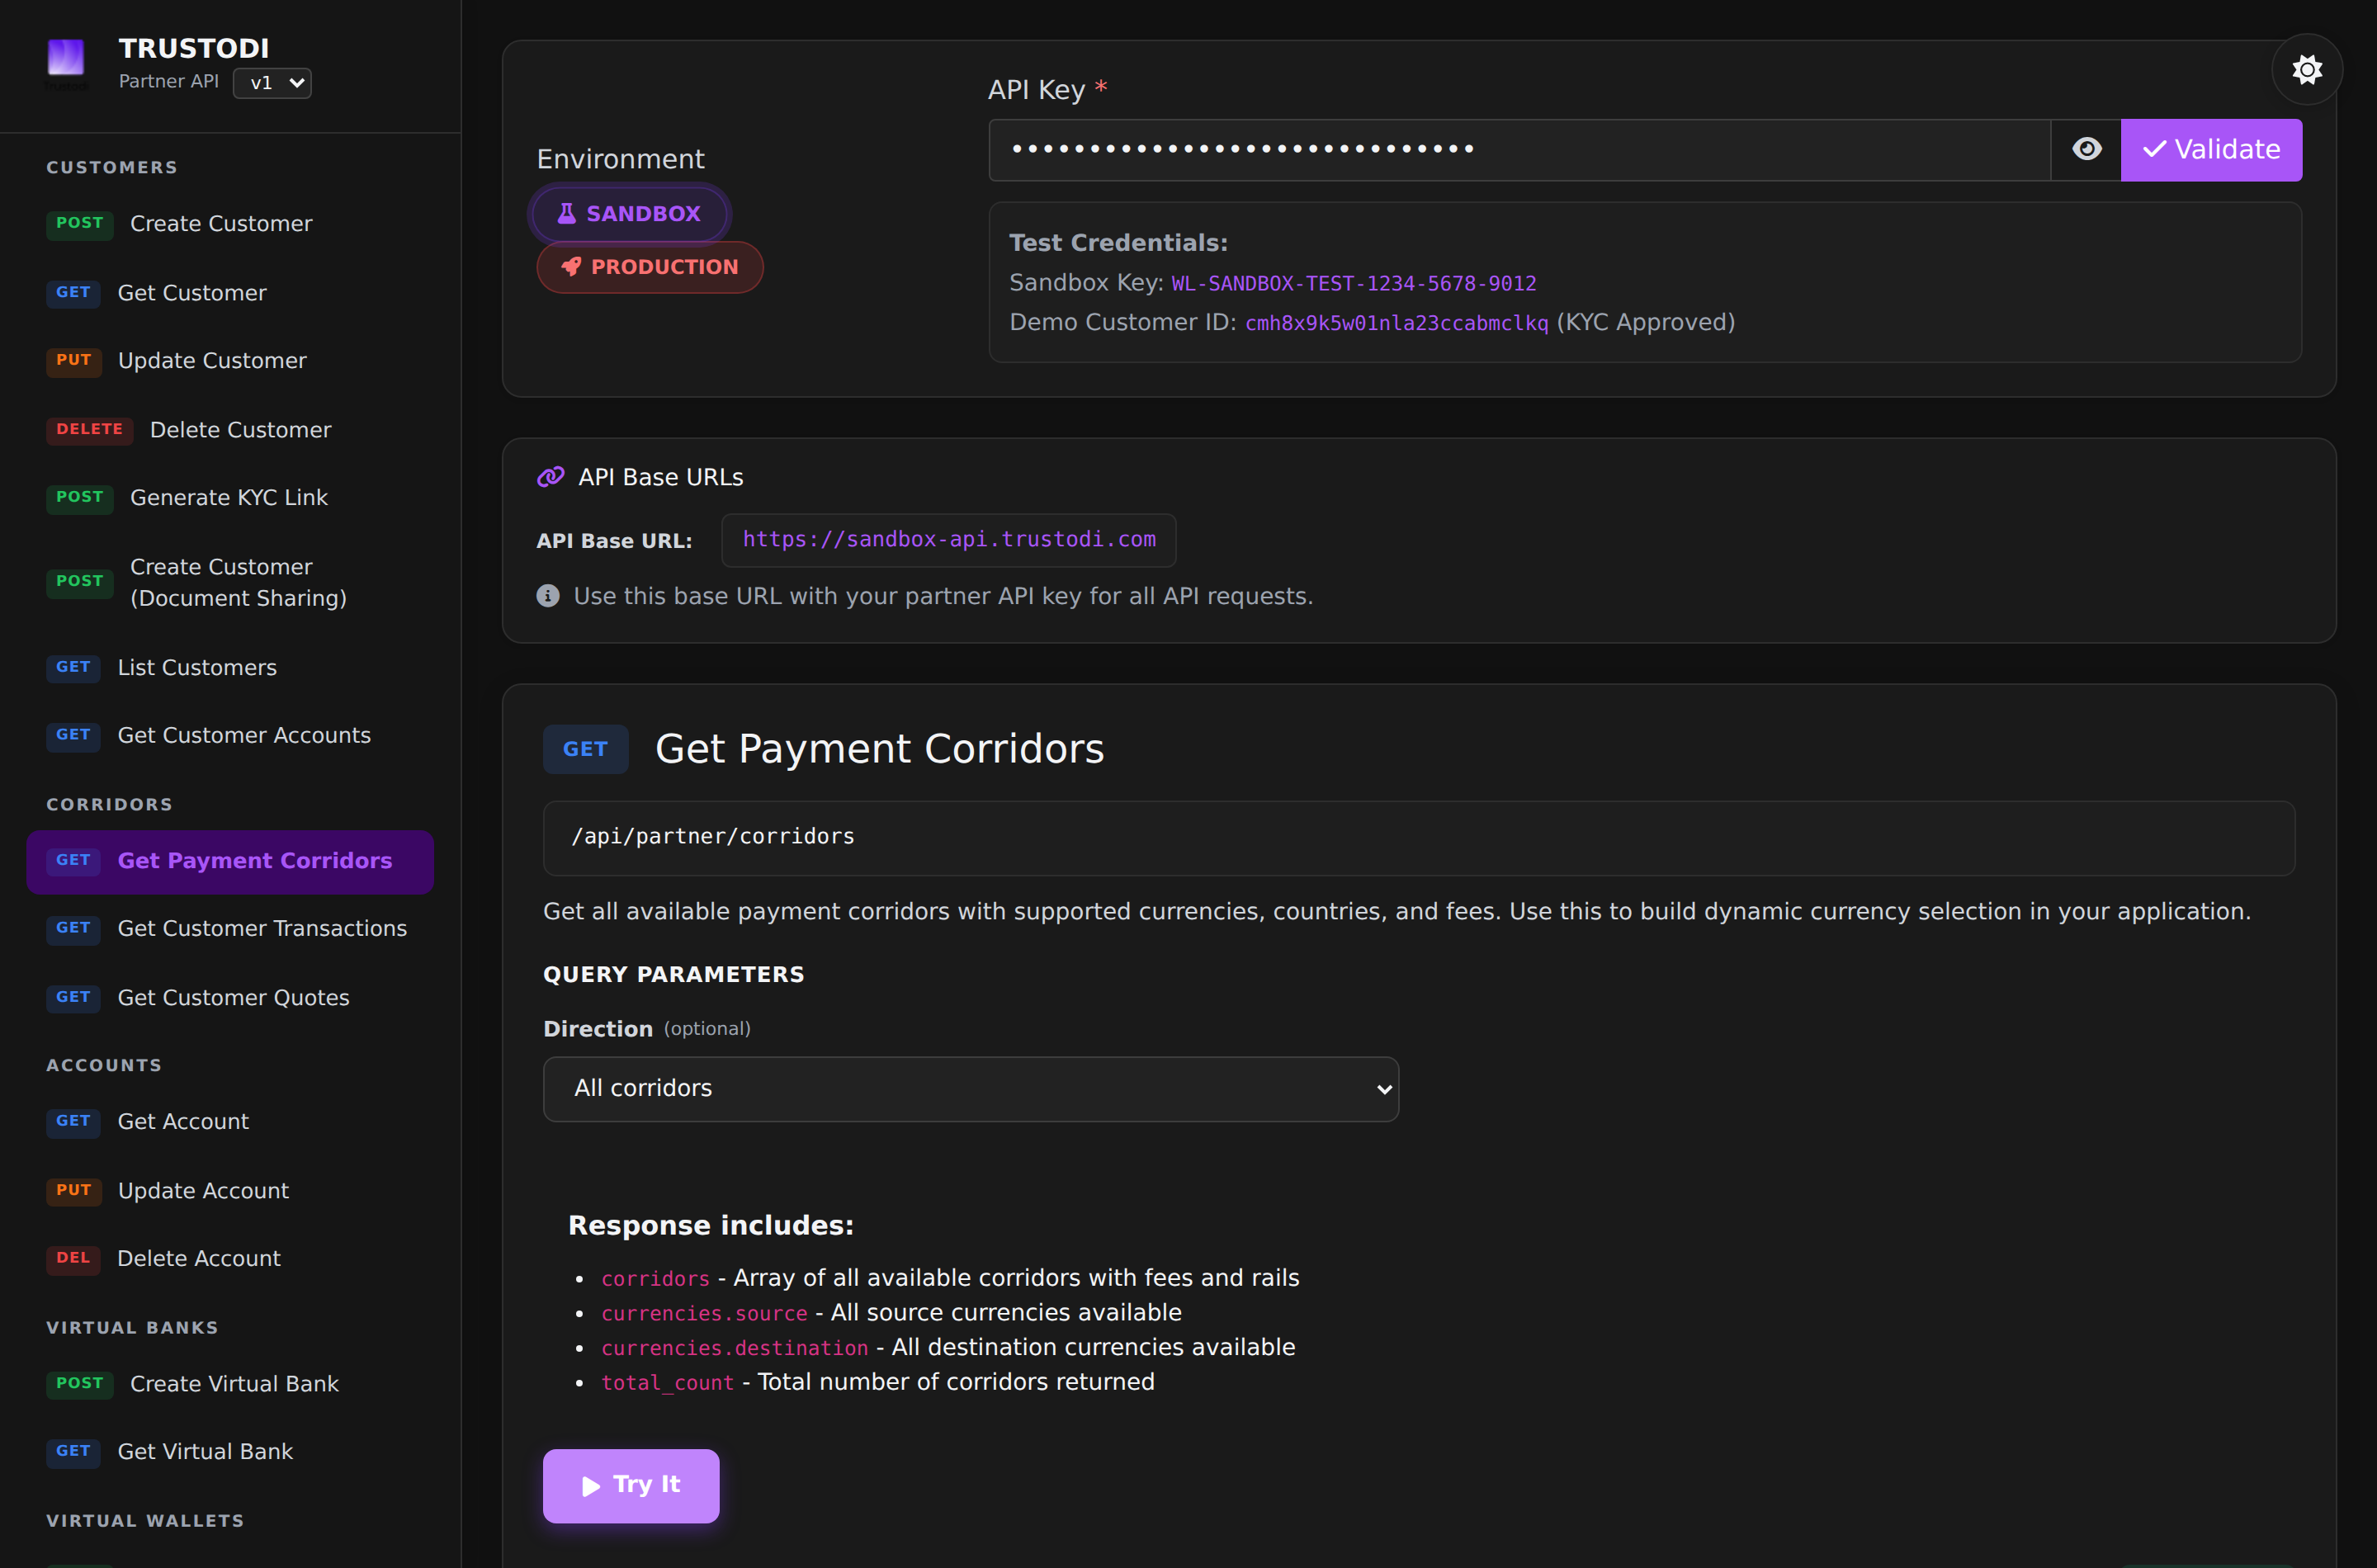Click the GET badge beside the heading
Viewport: 2377px width, 1568px height.
coord(585,750)
